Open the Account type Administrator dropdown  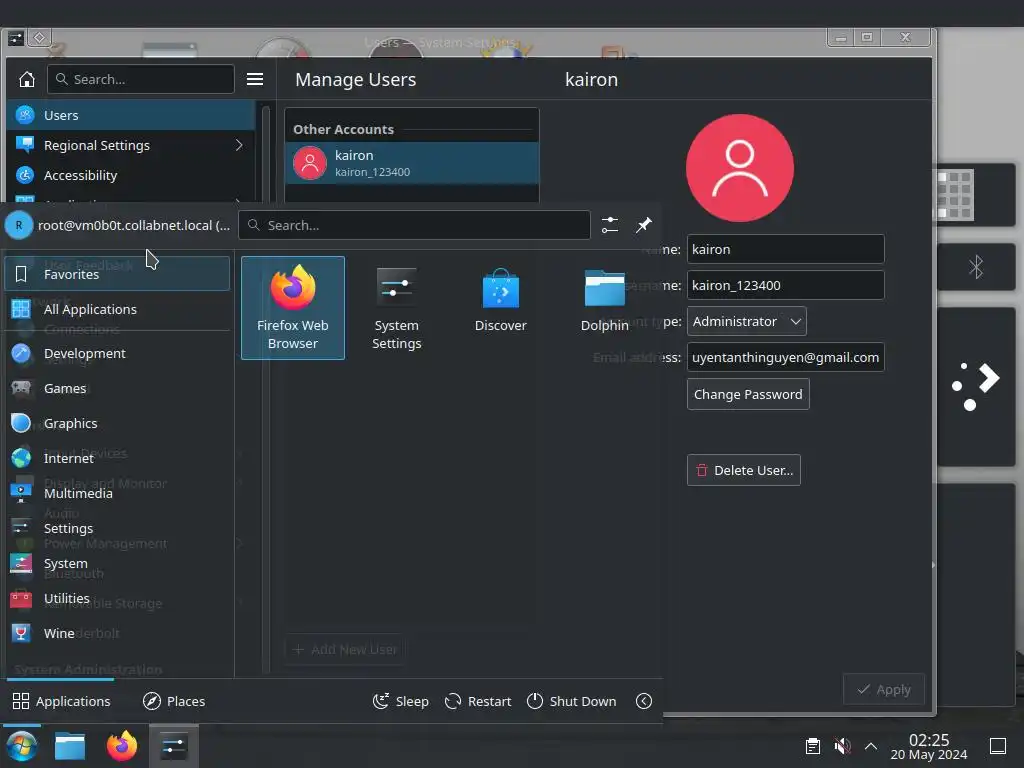[x=746, y=321]
